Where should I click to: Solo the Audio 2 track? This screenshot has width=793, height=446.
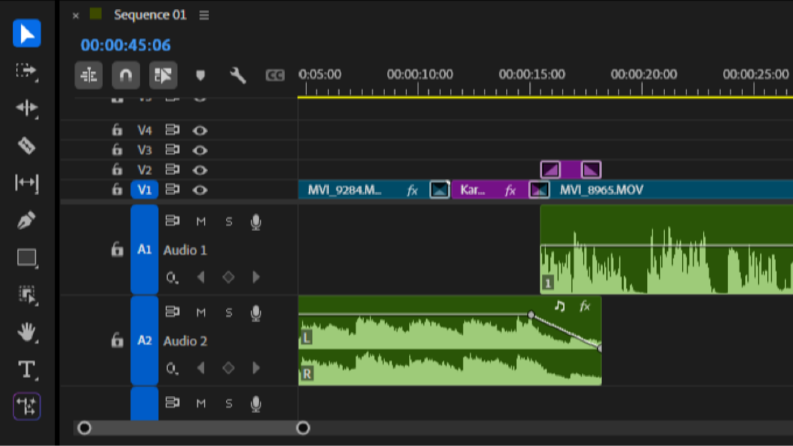click(x=229, y=313)
